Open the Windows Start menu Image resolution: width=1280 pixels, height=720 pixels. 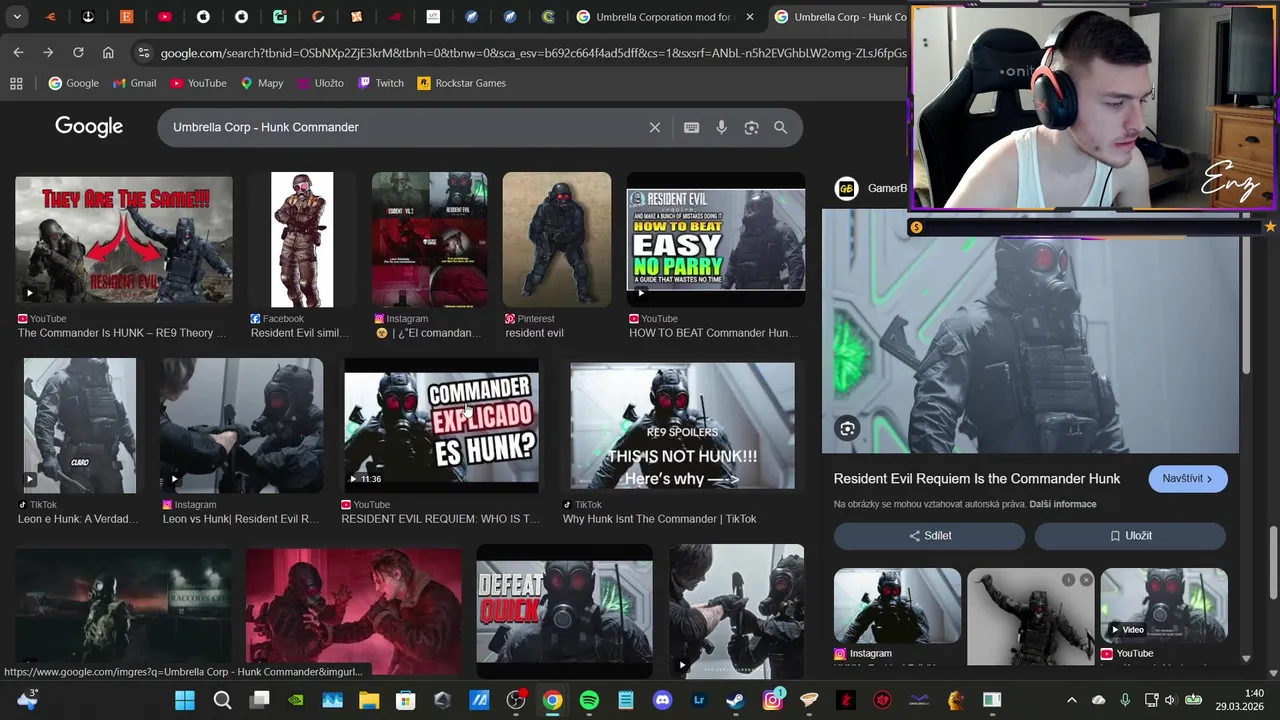(x=185, y=700)
